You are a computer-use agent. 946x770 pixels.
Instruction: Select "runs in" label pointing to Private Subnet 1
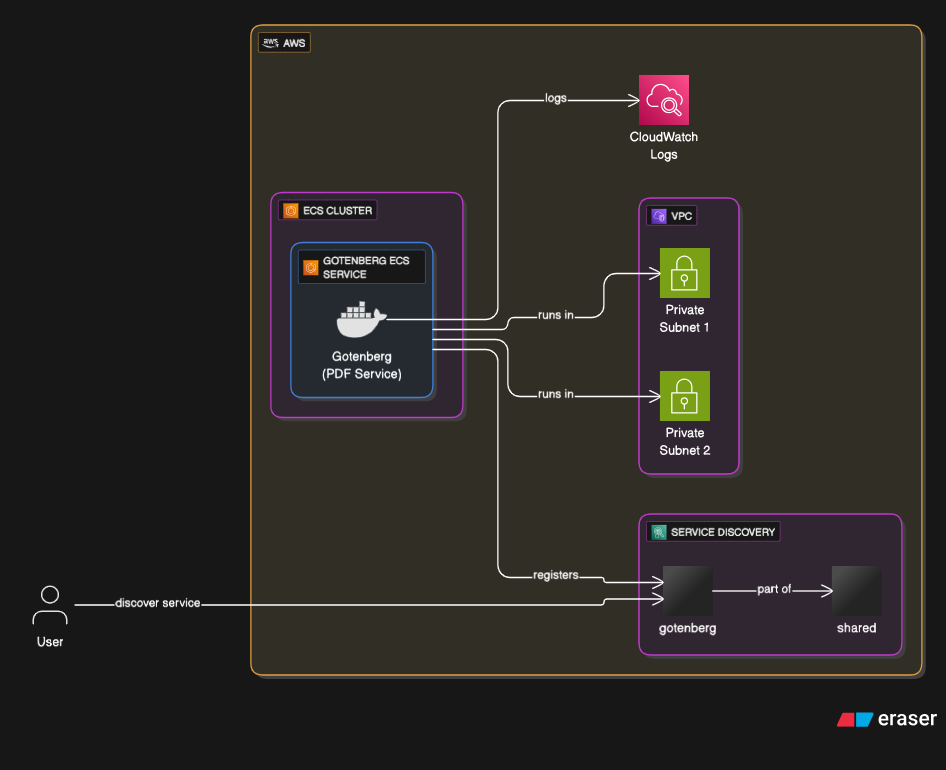click(x=555, y=316)
